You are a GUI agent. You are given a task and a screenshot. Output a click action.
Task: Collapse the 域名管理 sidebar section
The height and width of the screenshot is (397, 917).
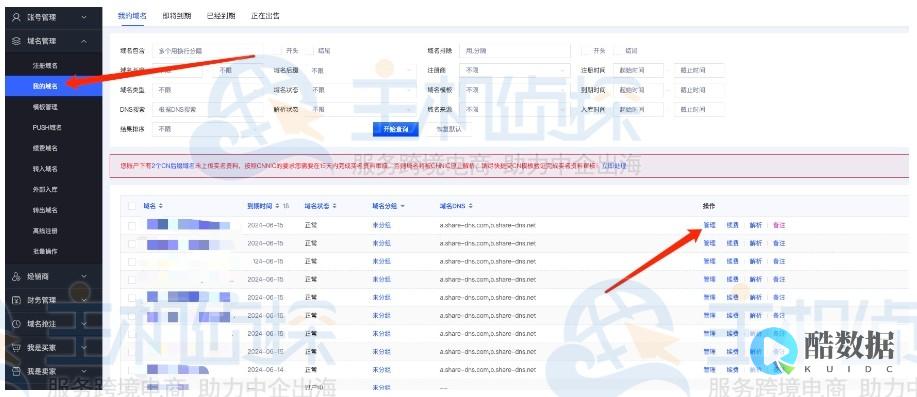pyautogui.click(x=84, y=42)
